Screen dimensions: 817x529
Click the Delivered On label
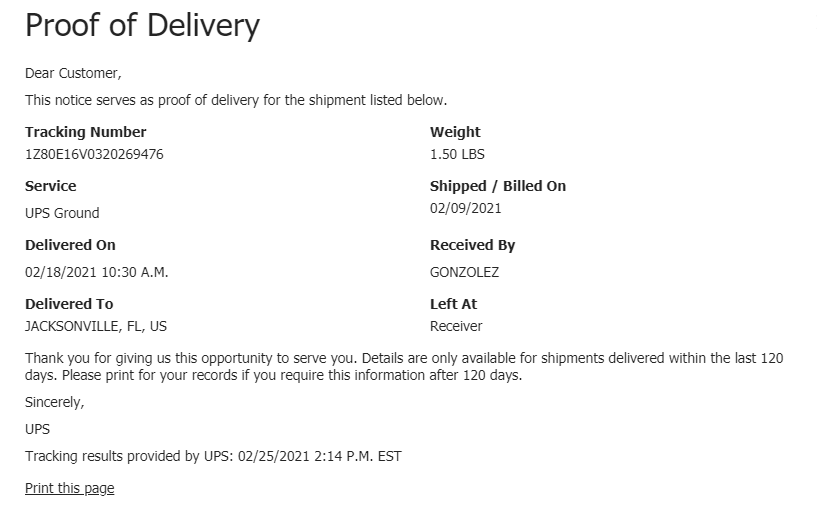(x=70, y=245)
